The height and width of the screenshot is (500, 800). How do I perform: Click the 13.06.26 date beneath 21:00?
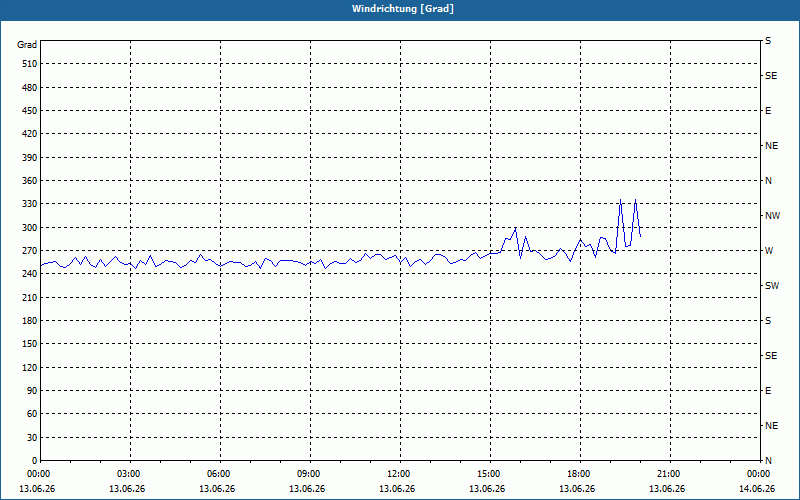point(667,489)
